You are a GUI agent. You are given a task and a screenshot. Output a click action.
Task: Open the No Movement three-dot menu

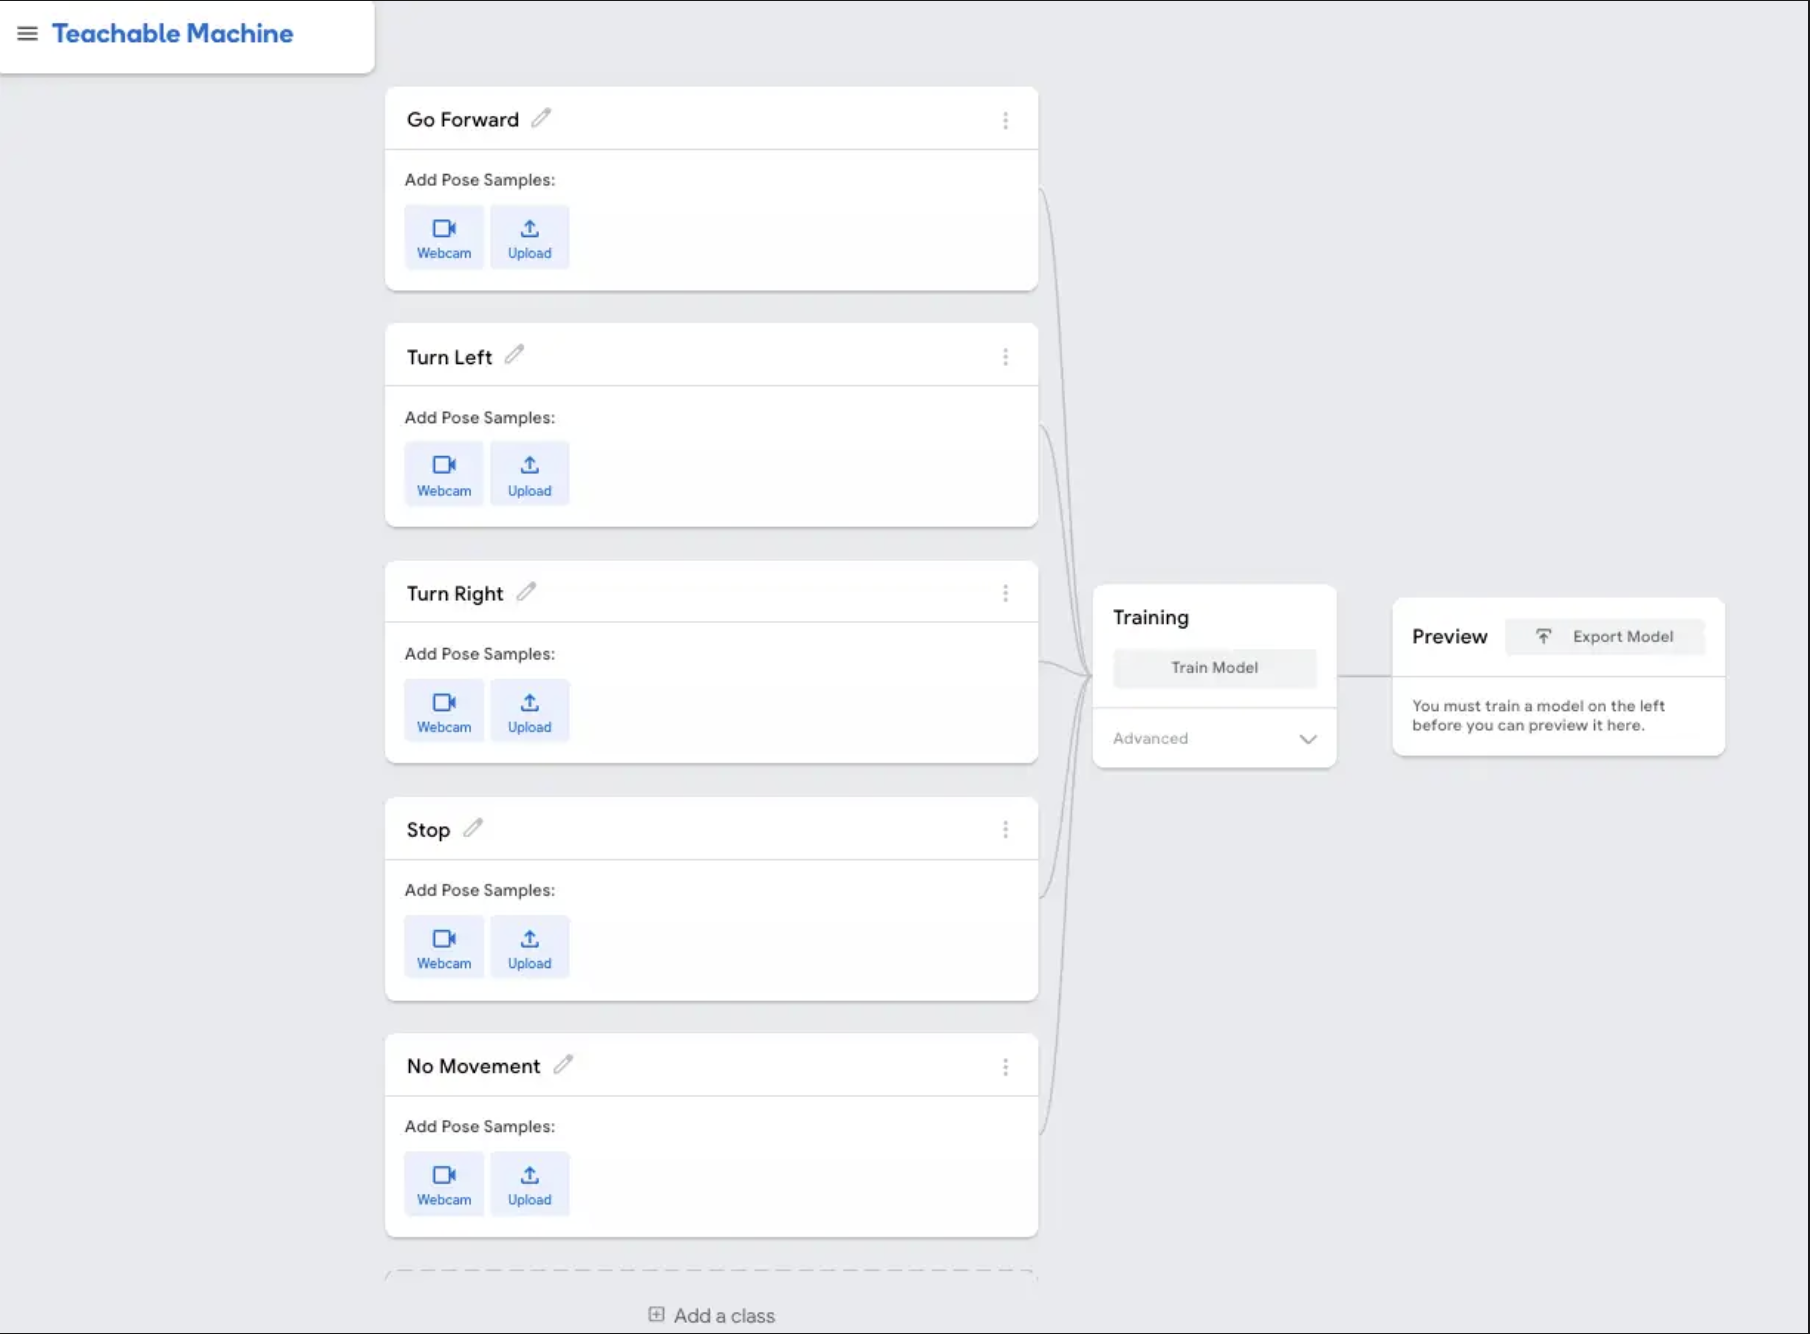pos(1005,1067)
